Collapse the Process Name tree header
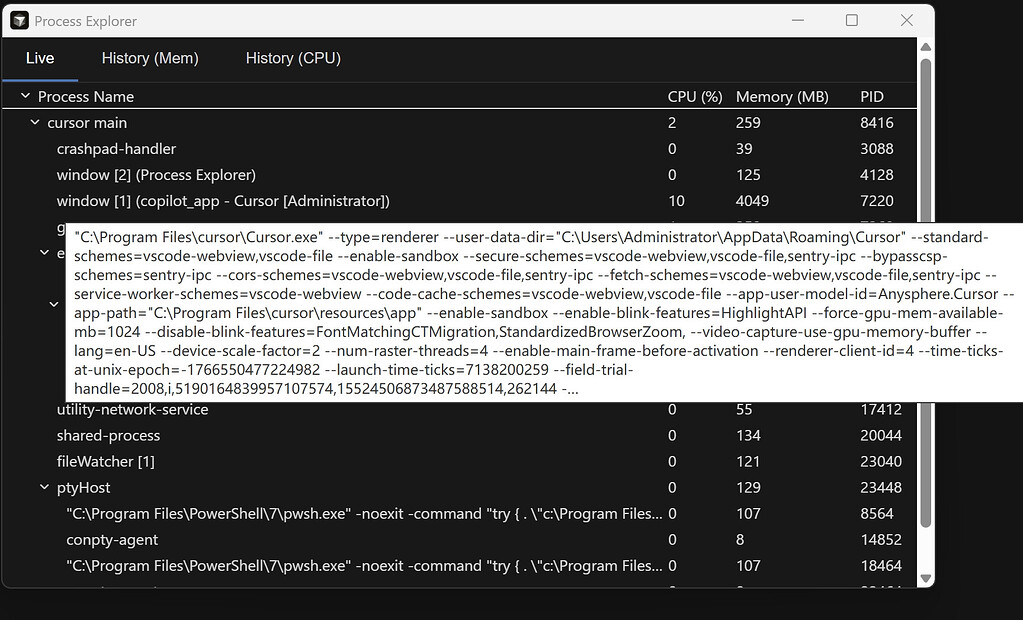This screenshot has width=1023, height=620. (24, 96)
